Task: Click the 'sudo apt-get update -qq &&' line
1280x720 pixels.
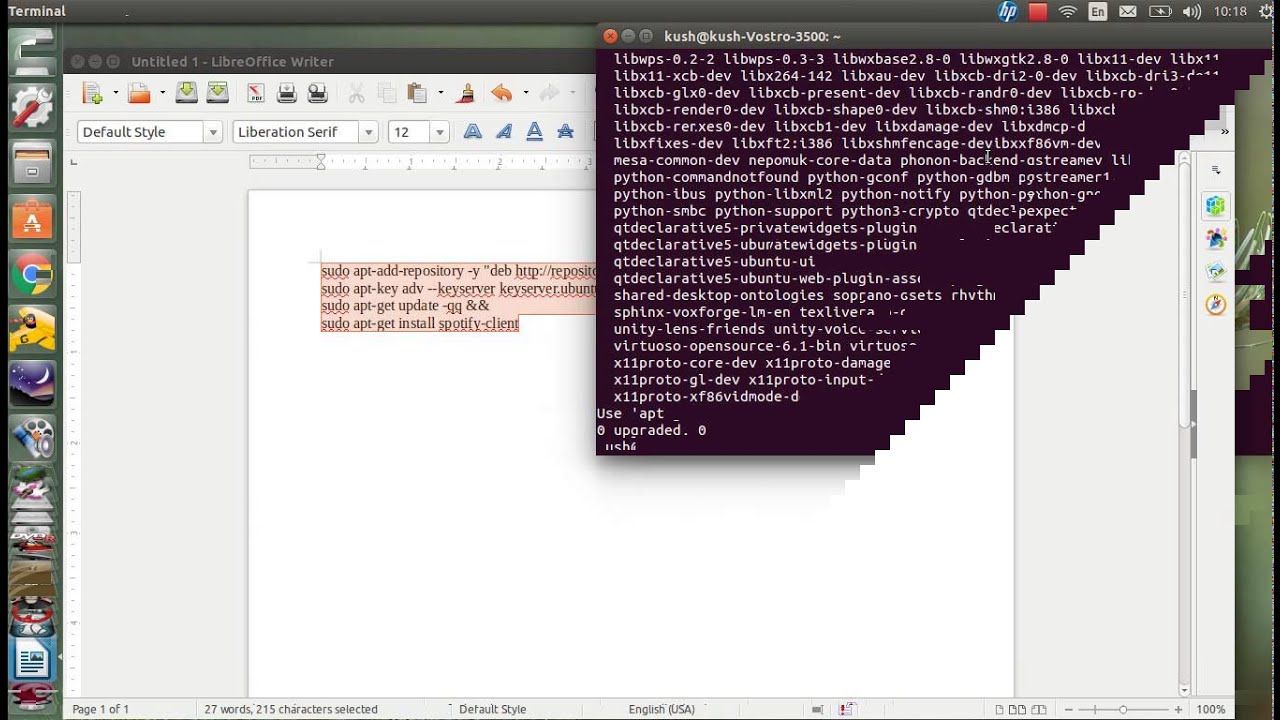Action: [x=405, y=305]
